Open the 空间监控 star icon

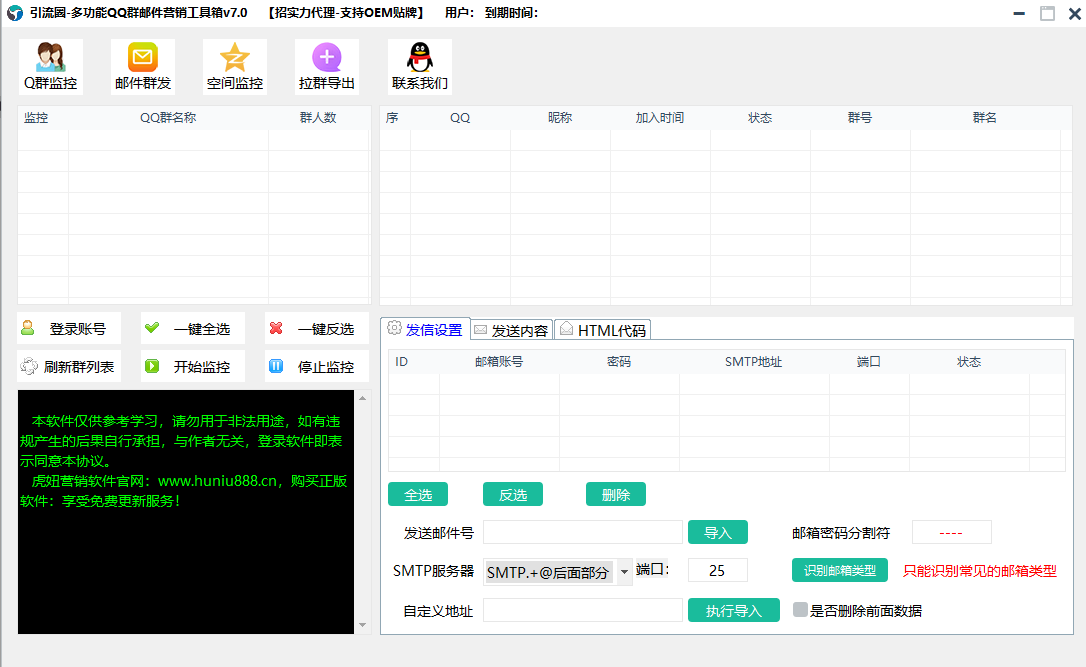coord(235,66)
